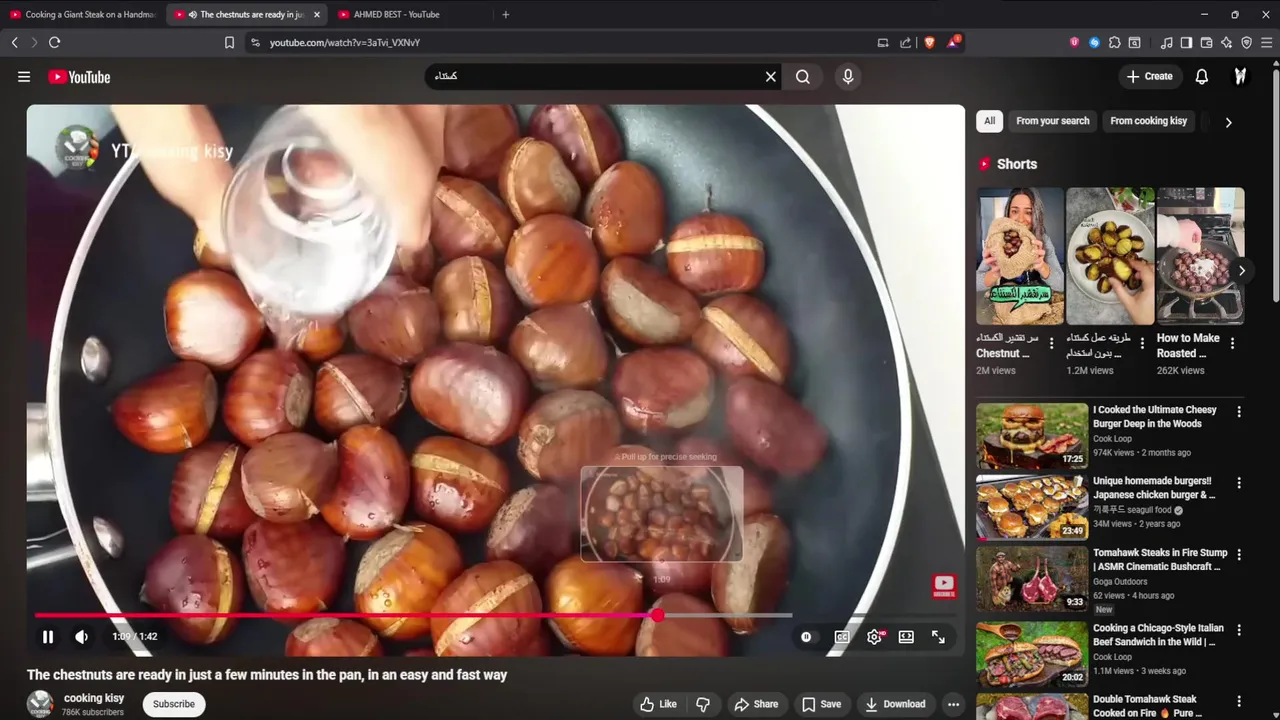Close the chestnuts video browser tab

(x=317, y=14)
